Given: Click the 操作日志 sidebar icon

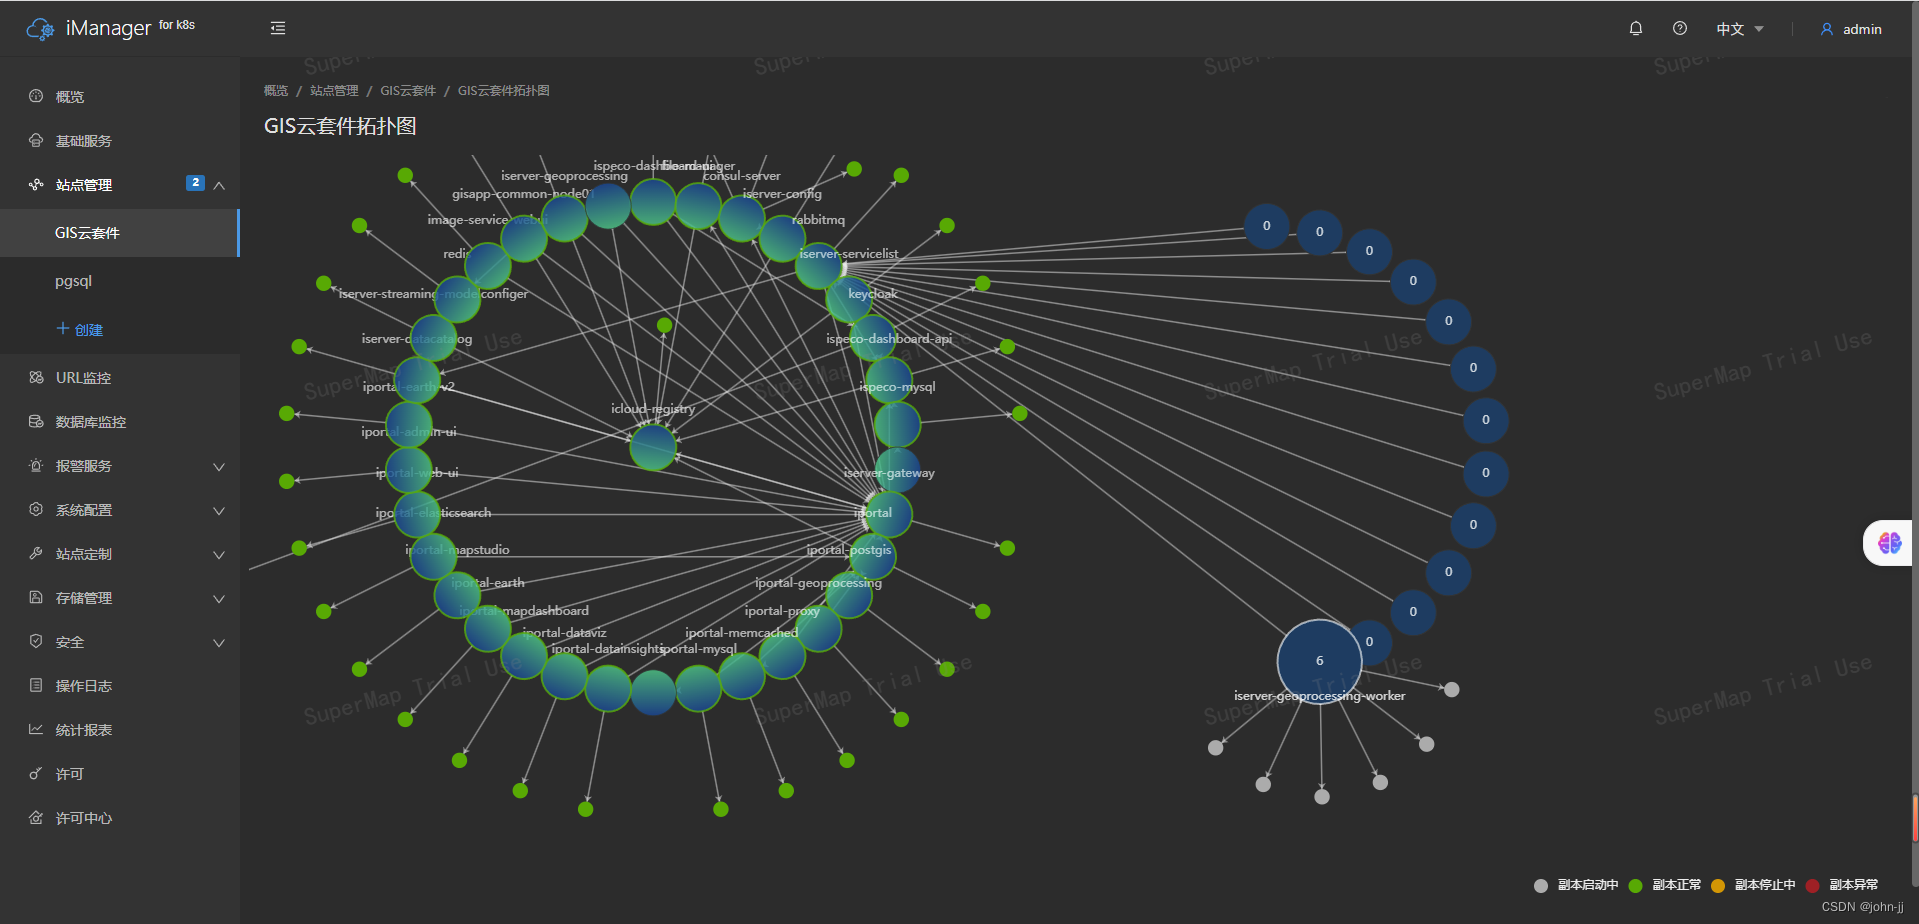Looking at the screenshot, I should point(36,685).
